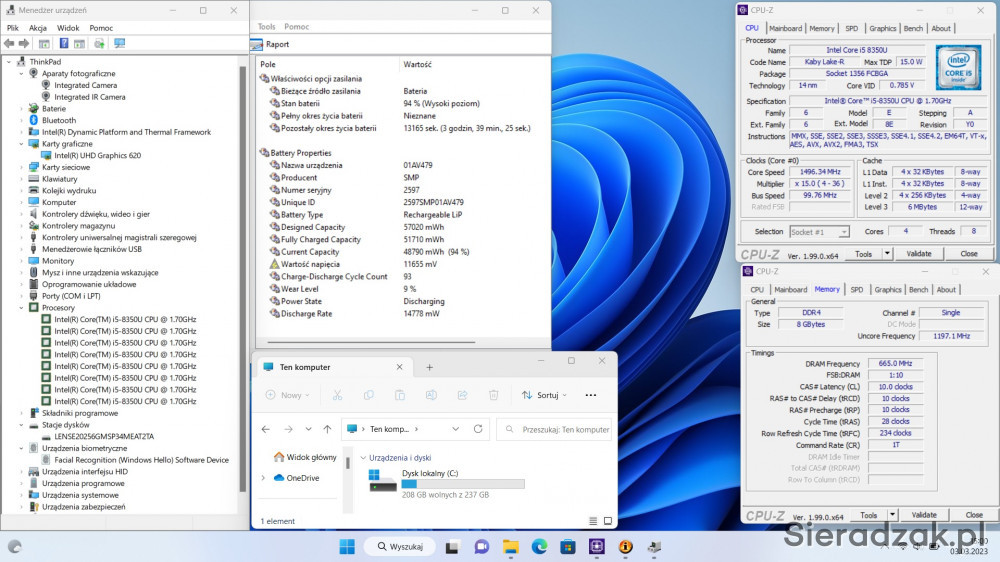Click Validate in upper CPU-Z window
The height and width of the screenshot is (562, 1000).
[x=919, y=254]
